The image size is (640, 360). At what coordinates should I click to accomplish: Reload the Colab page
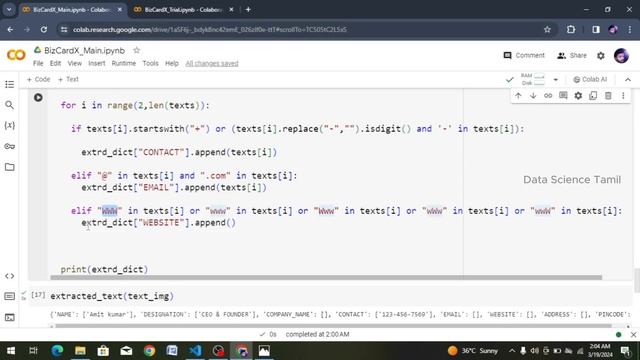pyautogui.click(x=44, y=29)
